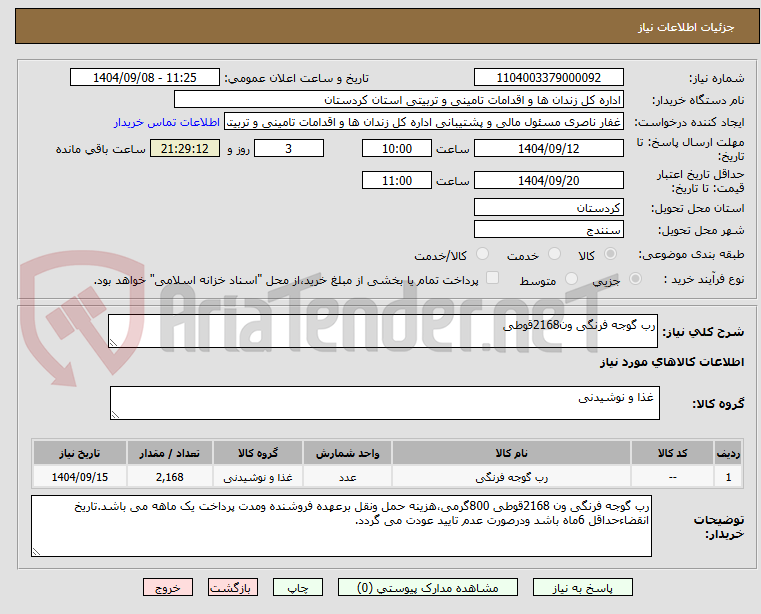Click the response deadline date 1404/09/12
This screenshot has height=614, width=761.
point(548,149)
